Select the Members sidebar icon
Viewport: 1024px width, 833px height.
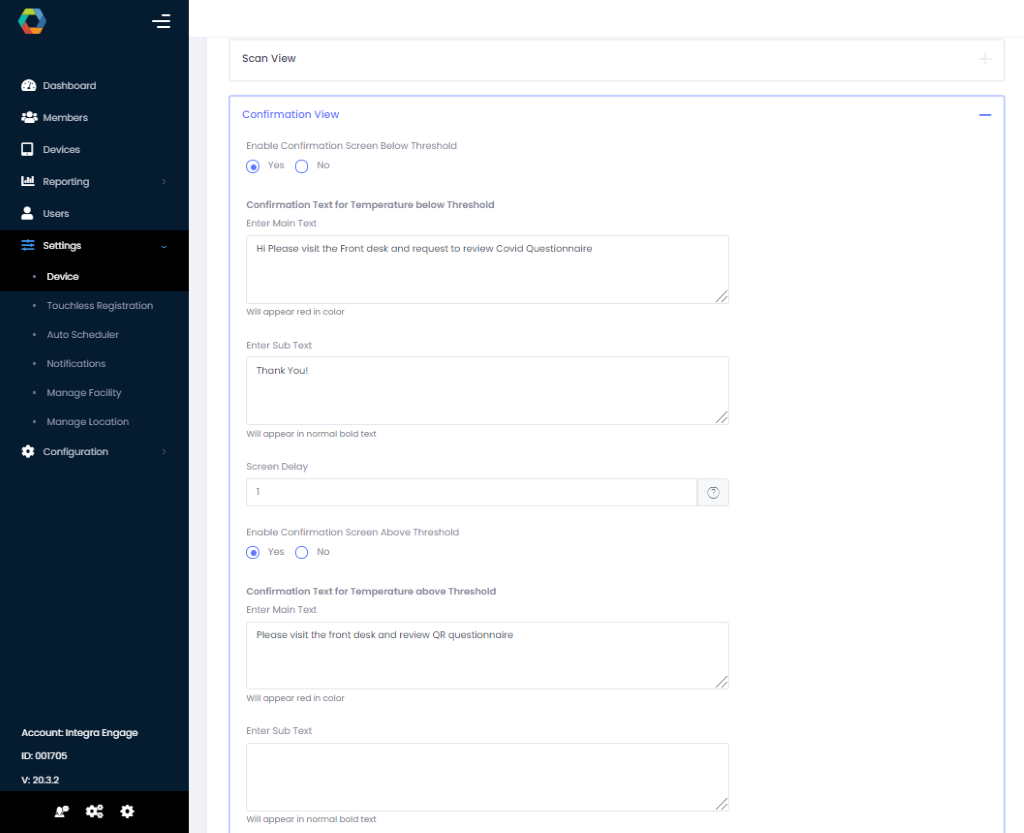click(28, 117)
